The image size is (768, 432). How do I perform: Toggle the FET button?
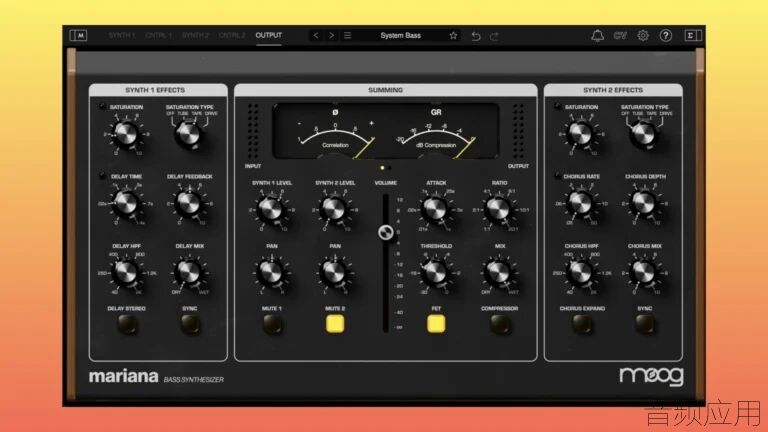[x=436, y=324]
